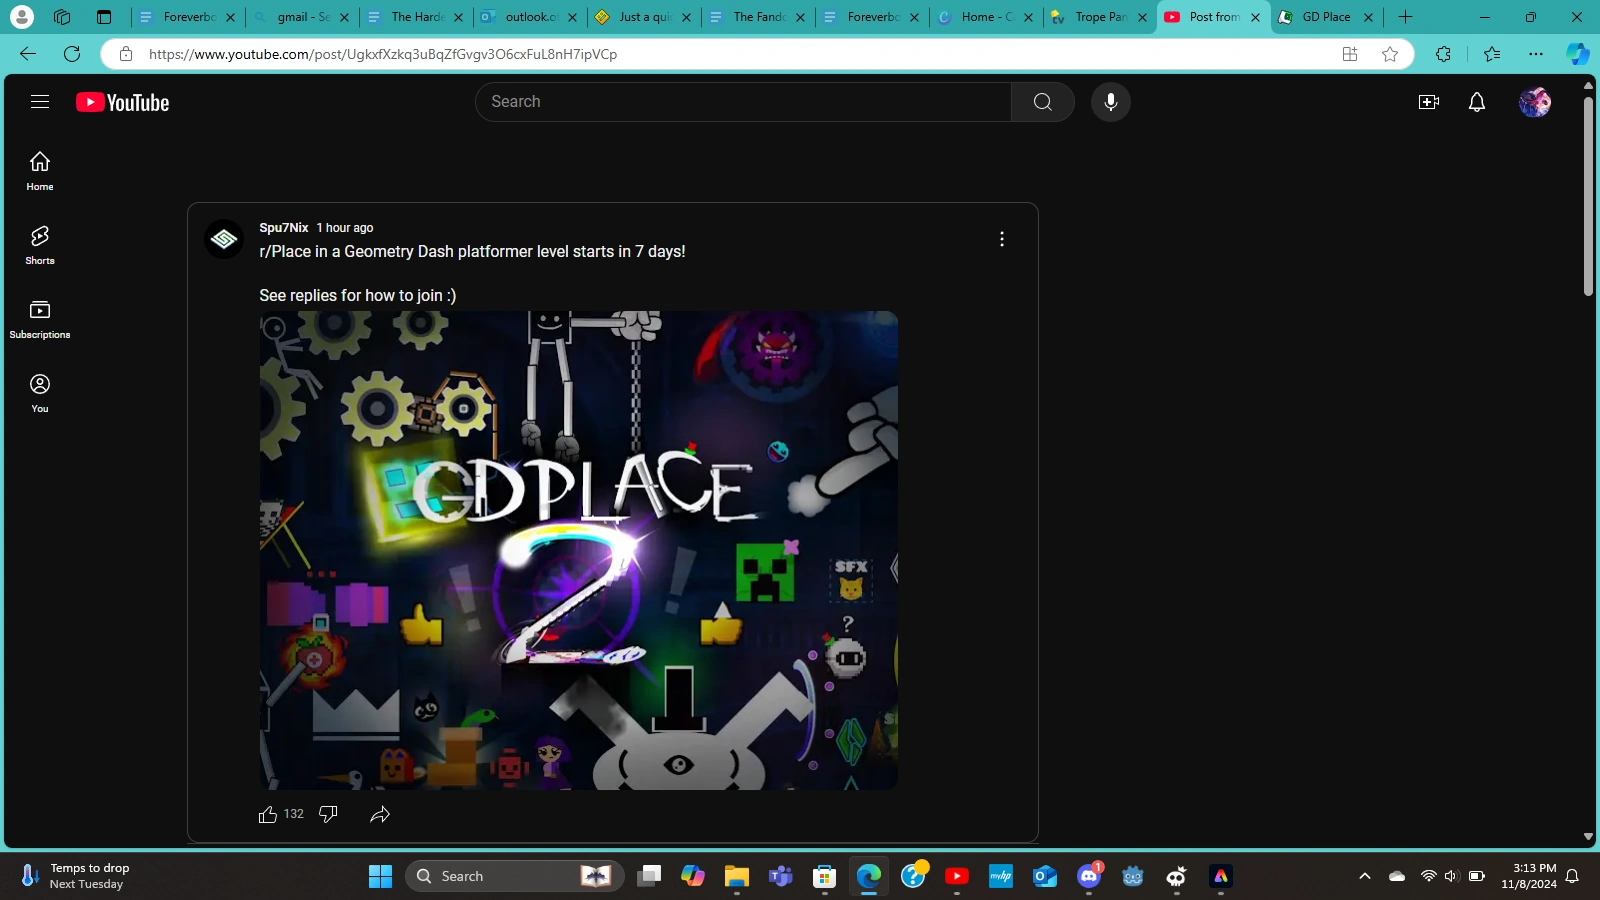Screen dimensions: 1600x900
Task: Dislike the GD Place 2 post
Action: (327, 813)
